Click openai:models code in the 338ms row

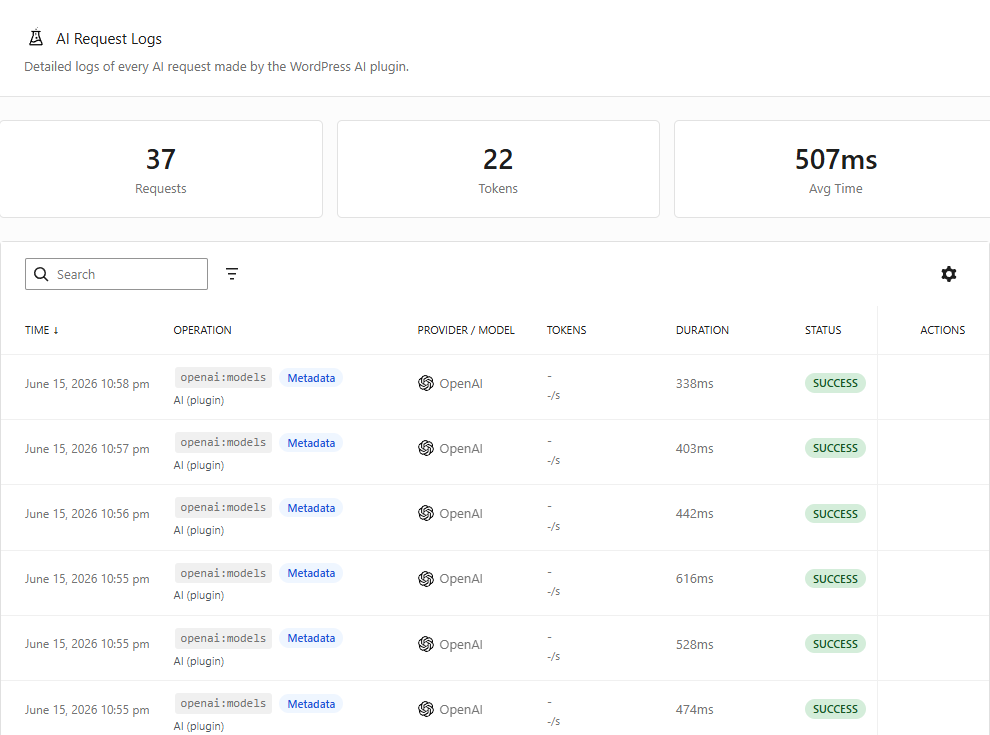(x=224, y=378)
